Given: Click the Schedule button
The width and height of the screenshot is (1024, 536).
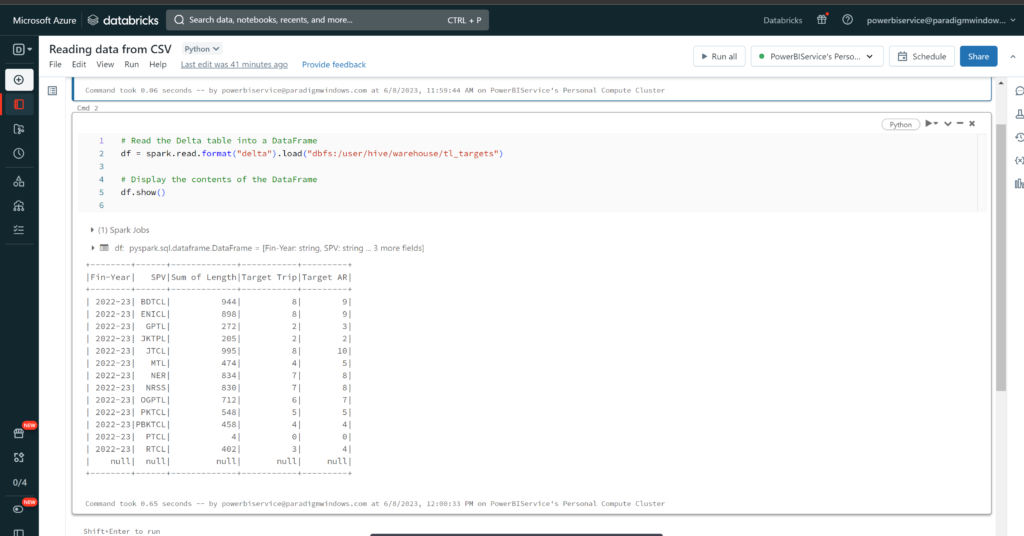Looking at the screenshot, I should point(921,56).
